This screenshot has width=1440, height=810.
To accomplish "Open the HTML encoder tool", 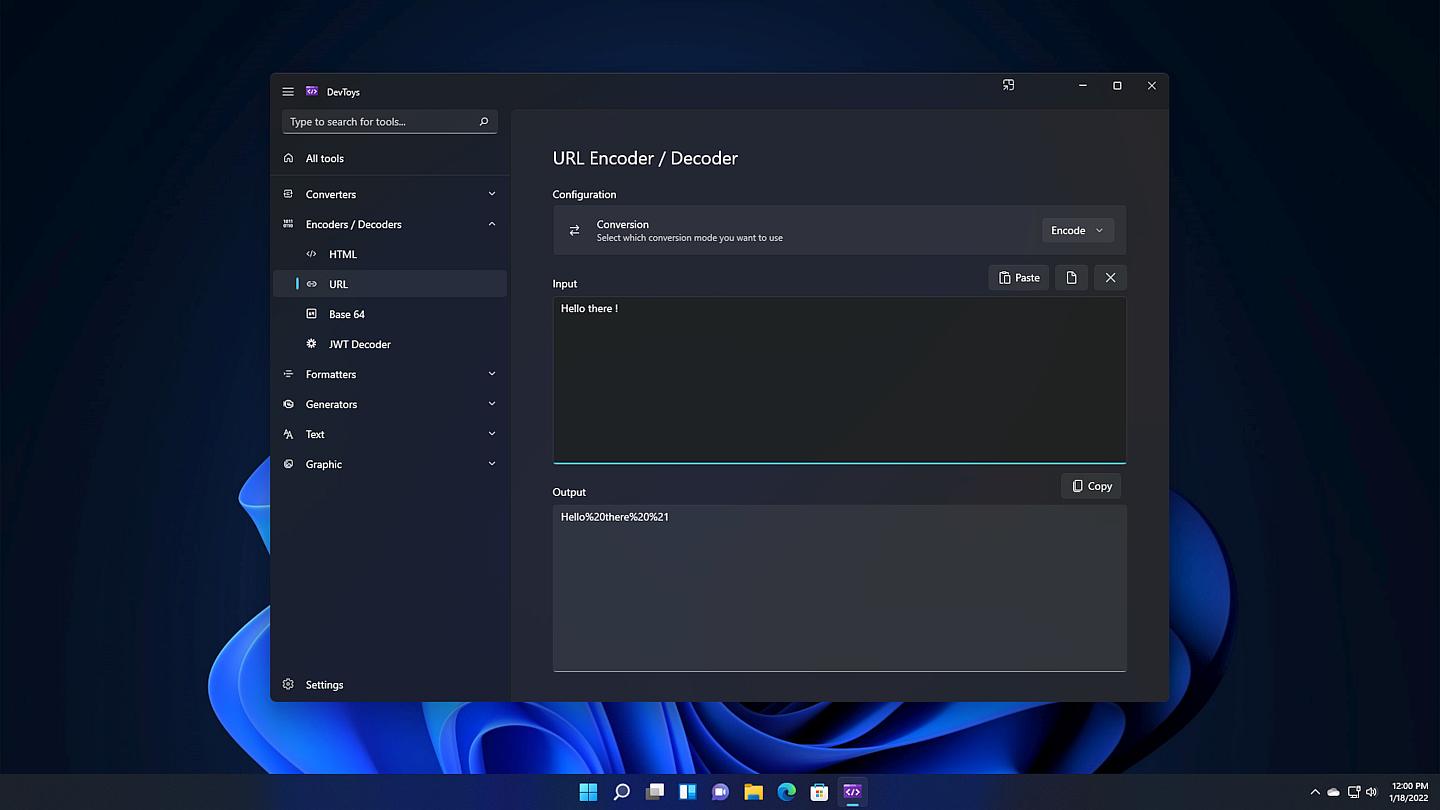I will (x=390, y=254).
